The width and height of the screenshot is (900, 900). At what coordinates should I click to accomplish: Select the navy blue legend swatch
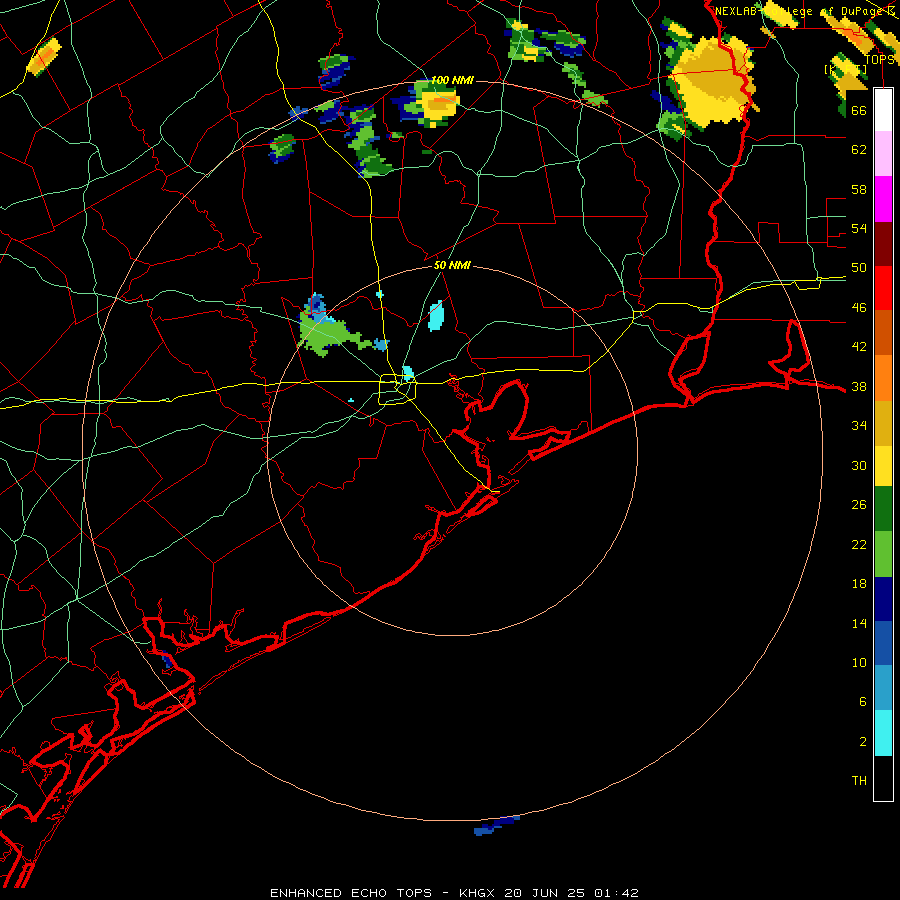pyautogui.click(x=883, y=599)
